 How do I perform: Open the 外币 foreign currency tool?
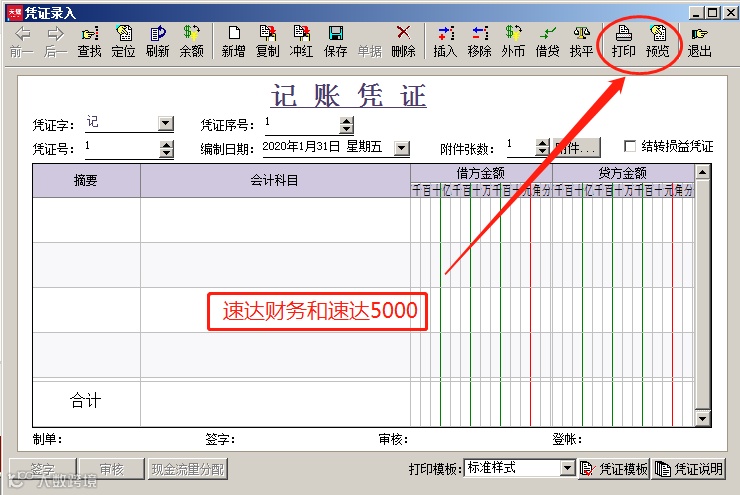click(513, 42)
